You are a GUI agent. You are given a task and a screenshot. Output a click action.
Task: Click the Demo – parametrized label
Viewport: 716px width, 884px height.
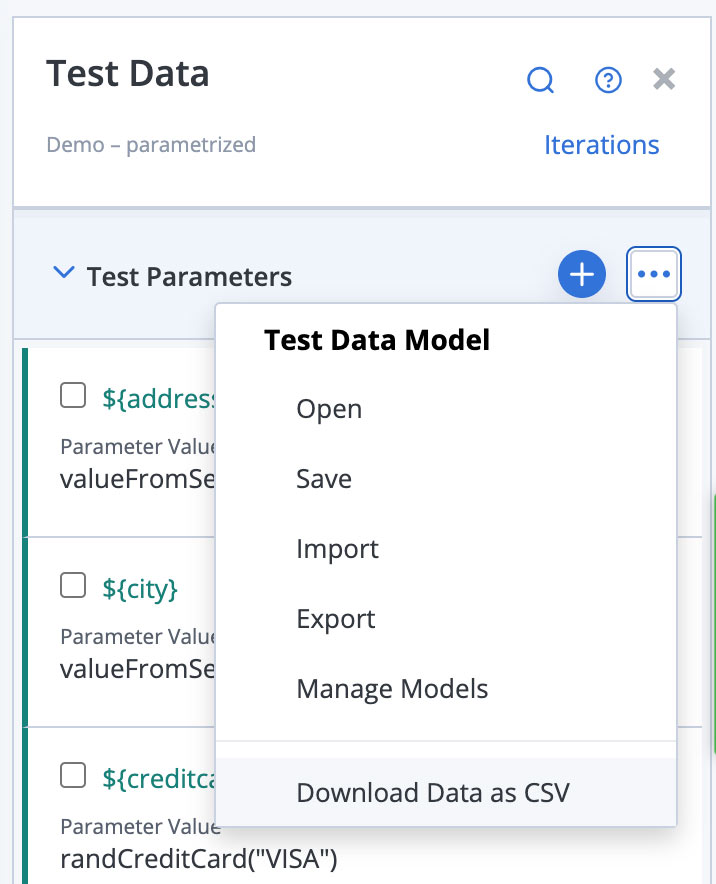[x=151, y=144]
